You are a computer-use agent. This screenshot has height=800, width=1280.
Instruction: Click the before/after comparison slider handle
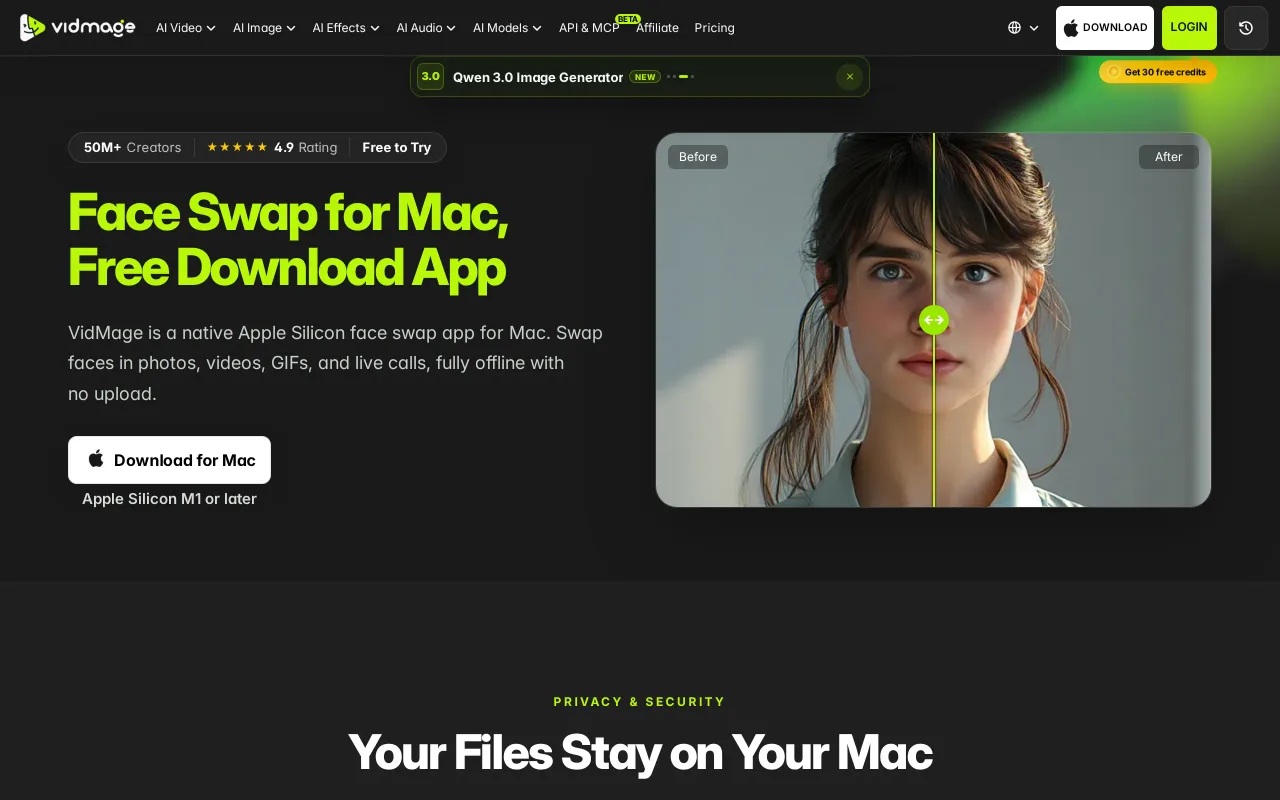tap(934, 320)
